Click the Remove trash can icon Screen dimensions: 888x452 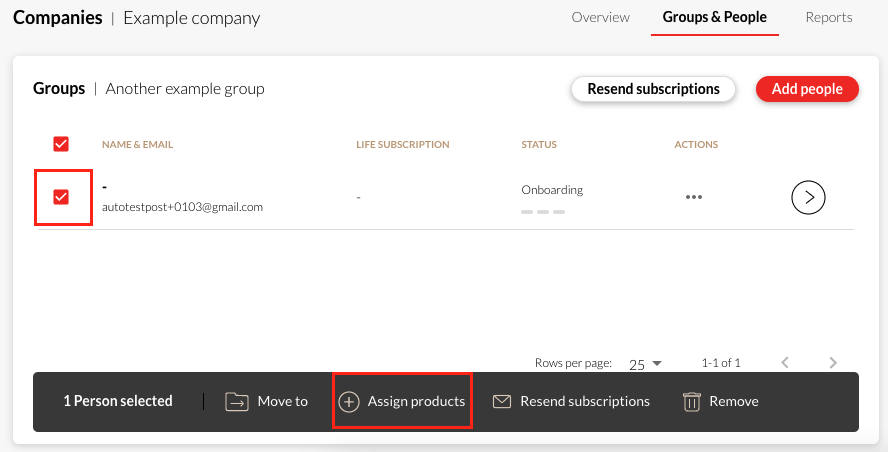tap(691, 401)
